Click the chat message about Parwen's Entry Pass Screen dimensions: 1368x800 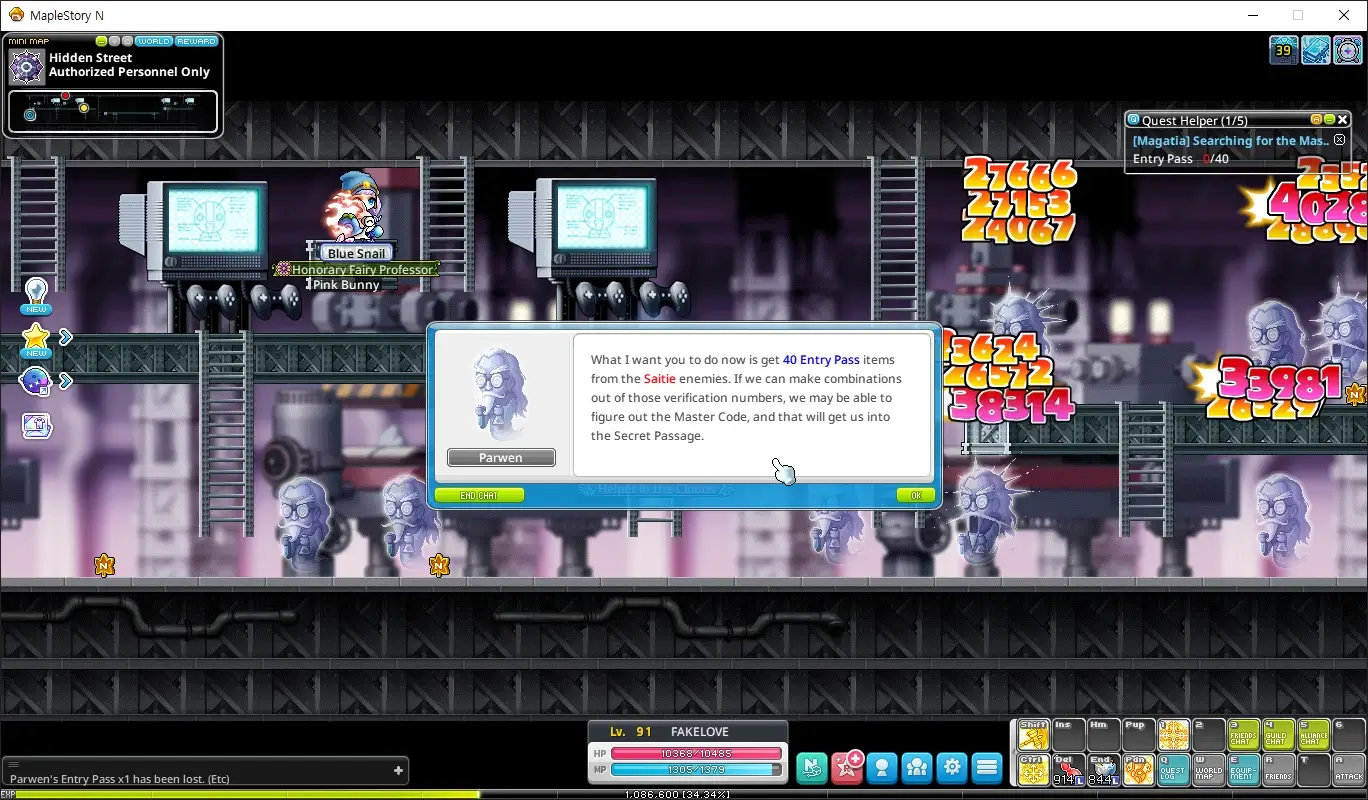[120, 779]
